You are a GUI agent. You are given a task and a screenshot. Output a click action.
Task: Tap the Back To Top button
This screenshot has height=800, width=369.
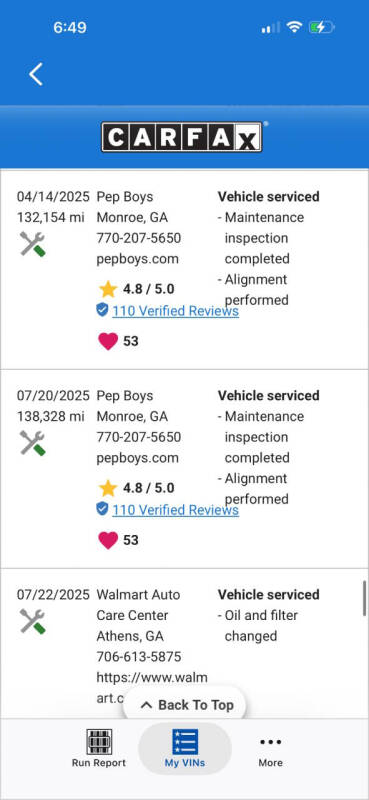coord(185,705)
